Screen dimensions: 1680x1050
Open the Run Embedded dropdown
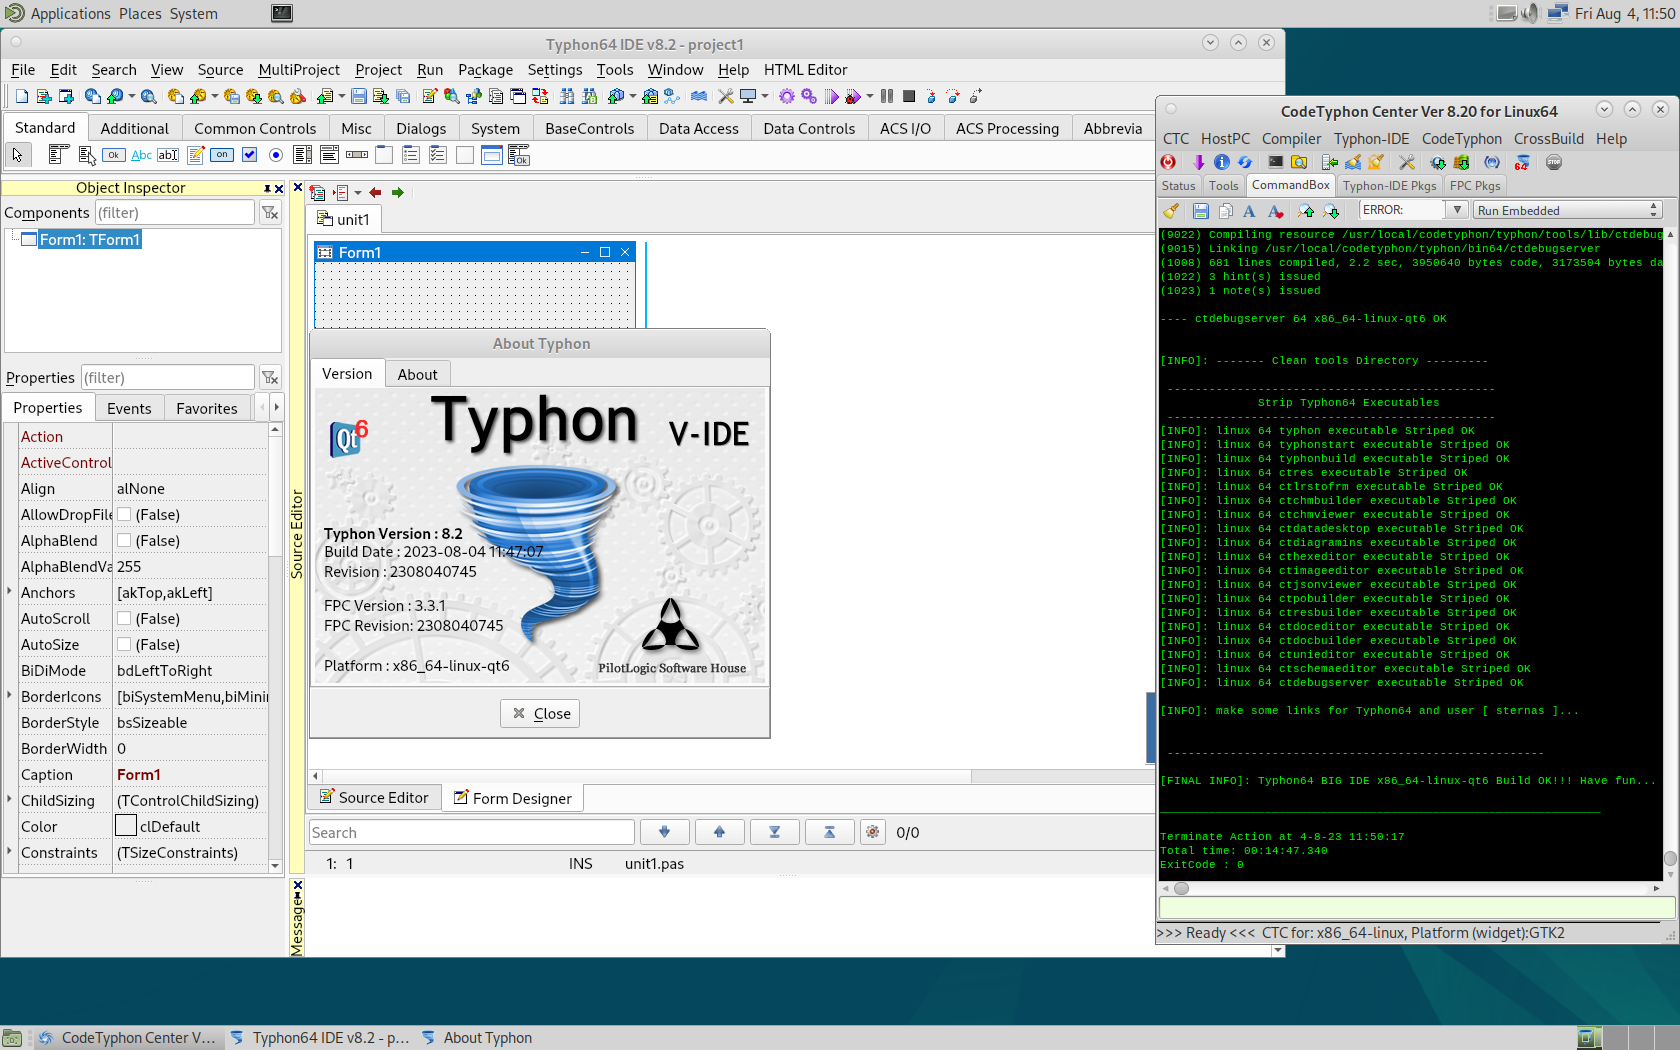tap(1567, 210)
